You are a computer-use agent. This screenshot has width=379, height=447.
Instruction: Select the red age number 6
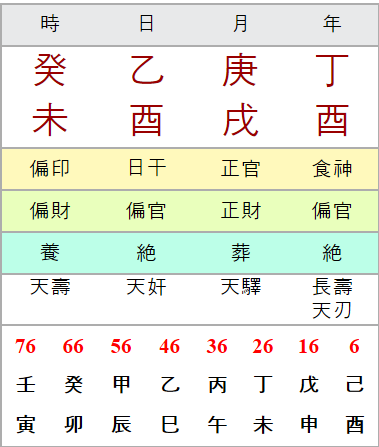pyautogui.click(x=354, y=346)
